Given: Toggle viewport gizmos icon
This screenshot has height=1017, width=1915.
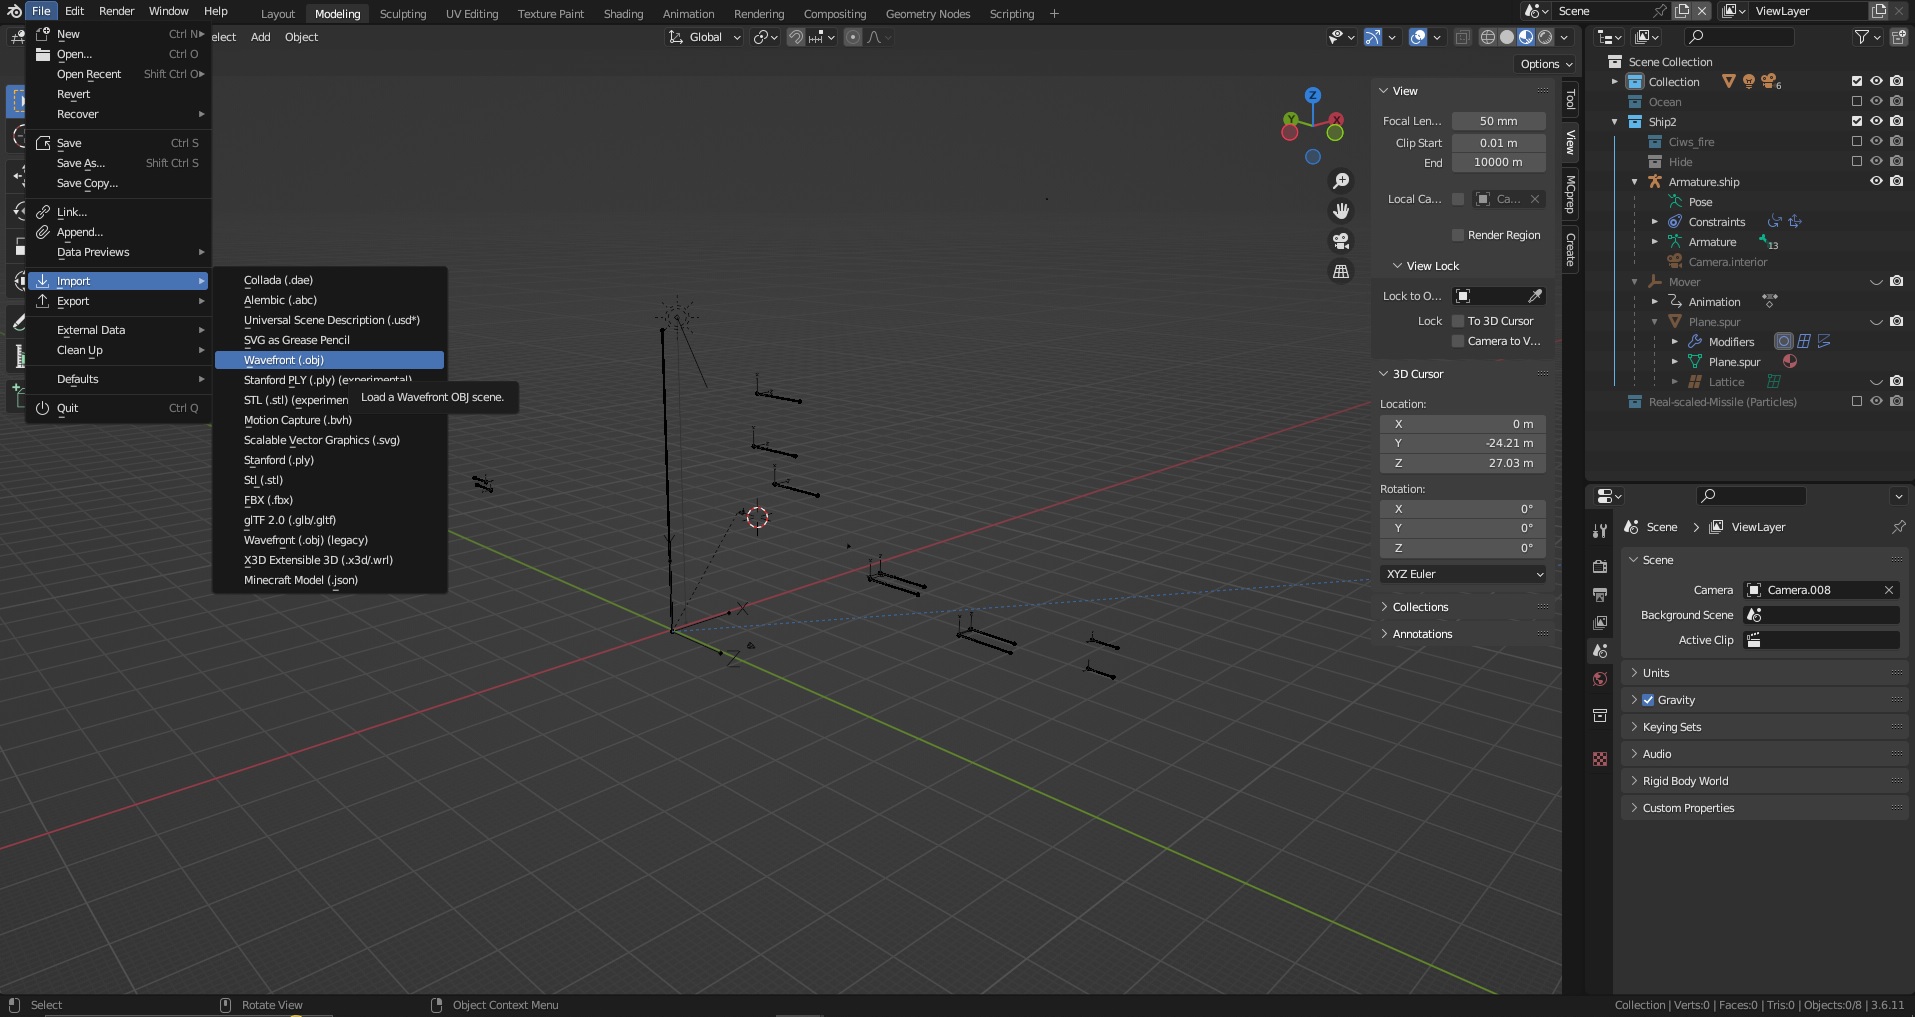Looking at the screenshot, I should pos(1373,37).
